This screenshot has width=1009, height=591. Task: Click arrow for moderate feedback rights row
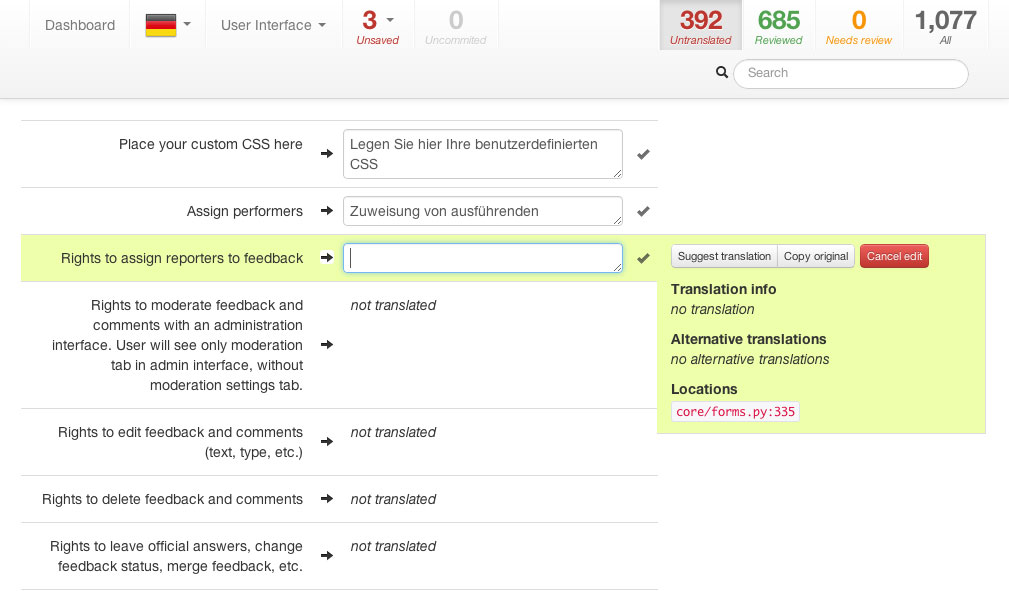click(327, 344)
